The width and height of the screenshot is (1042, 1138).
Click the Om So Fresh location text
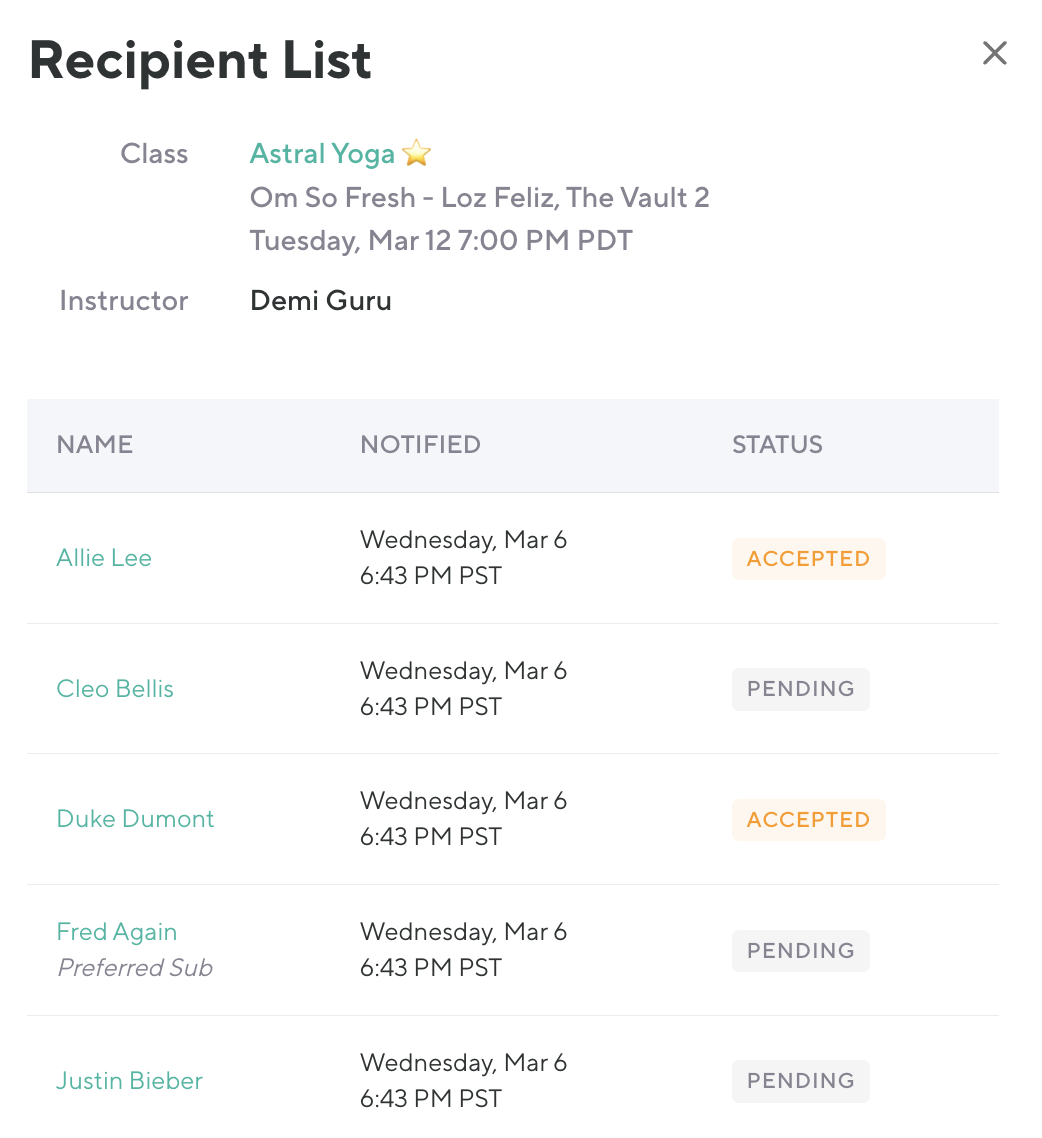coord(479,198)
